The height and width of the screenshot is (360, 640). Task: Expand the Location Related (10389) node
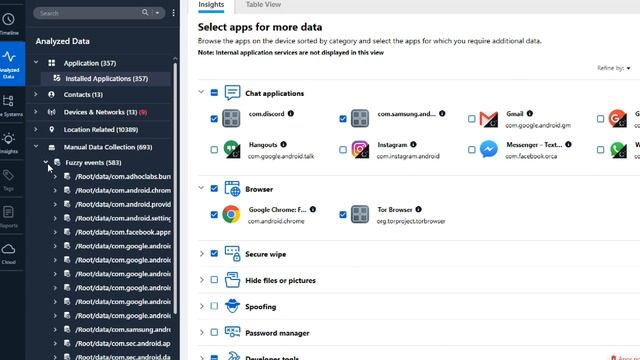36,129
